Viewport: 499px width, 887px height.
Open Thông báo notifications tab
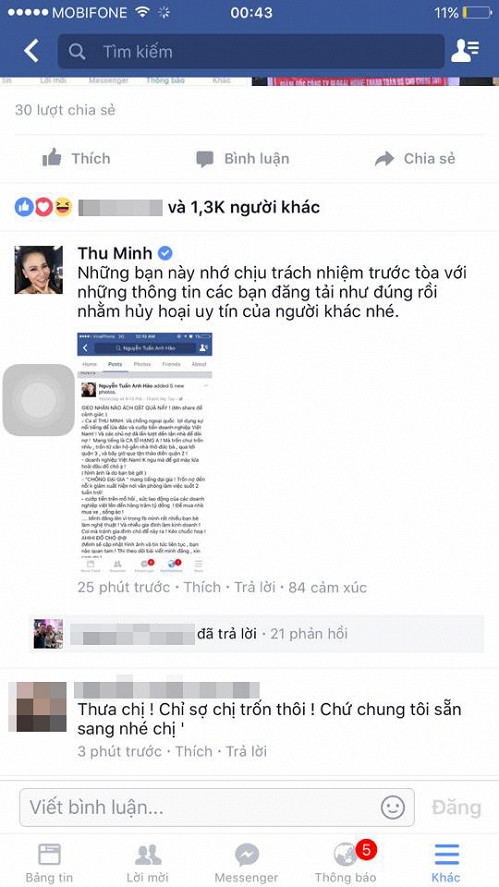[345, 863]
